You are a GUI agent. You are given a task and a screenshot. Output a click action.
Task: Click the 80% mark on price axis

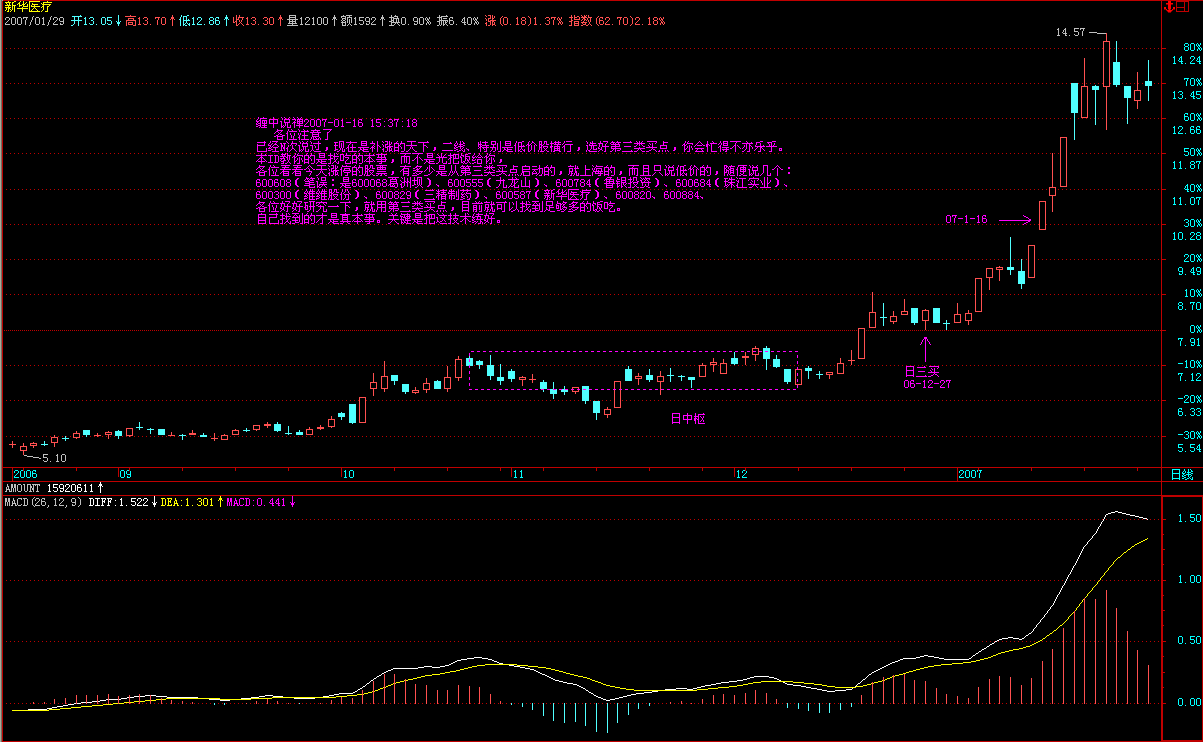pyautogui.click(x=1191, y=47)
